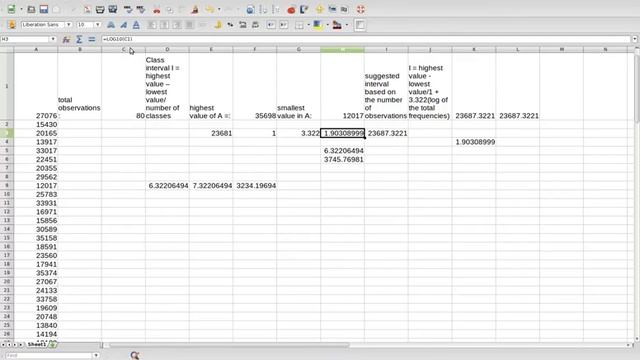Increase the cell indent
The height and width of the screenshot is (360, 640).
[x=284, y=25]
